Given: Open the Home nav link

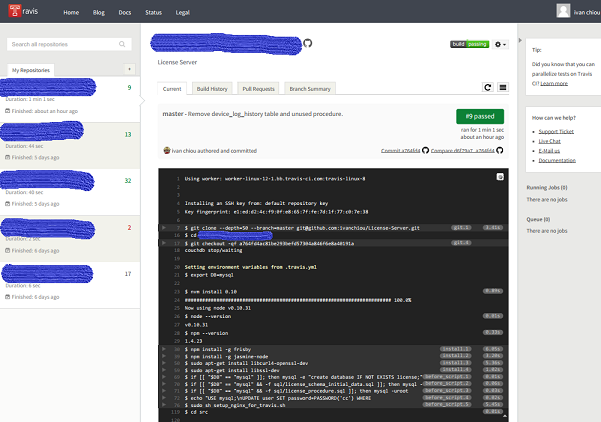Looking at the screenshot, I should [71, 12].
